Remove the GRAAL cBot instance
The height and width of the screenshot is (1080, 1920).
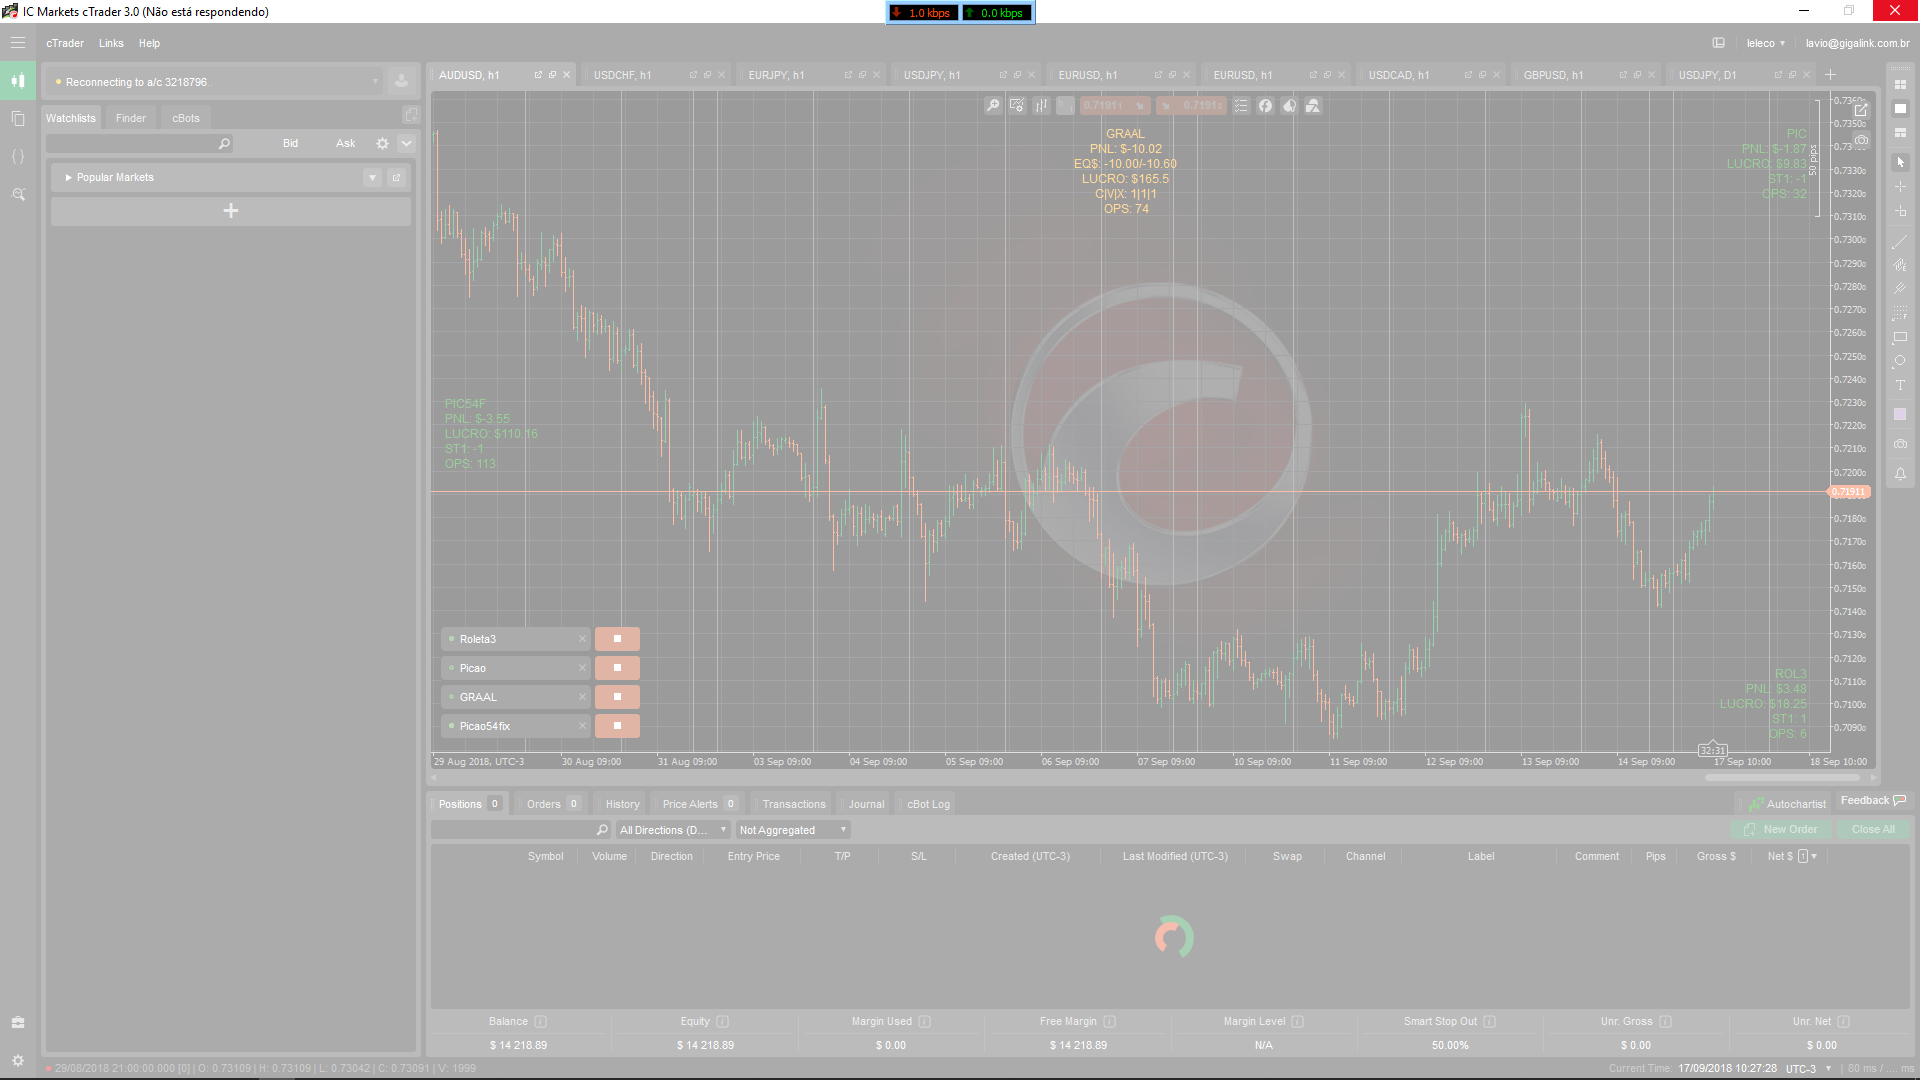[x=582, y=697]
